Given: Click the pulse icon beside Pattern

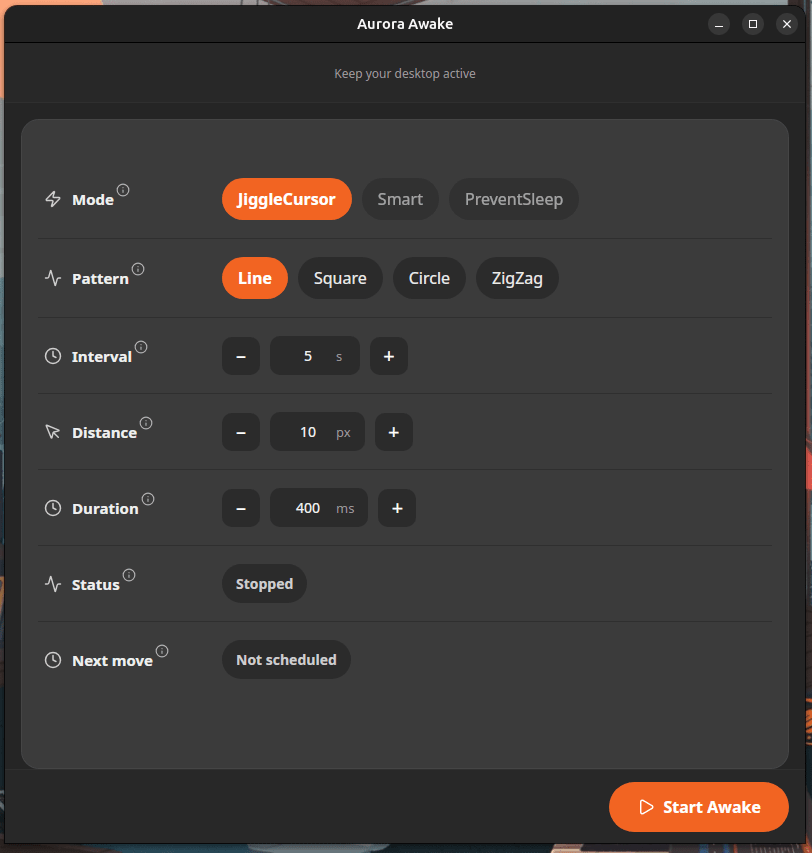Looking at the screenshot, I should [x=53, y=278].
